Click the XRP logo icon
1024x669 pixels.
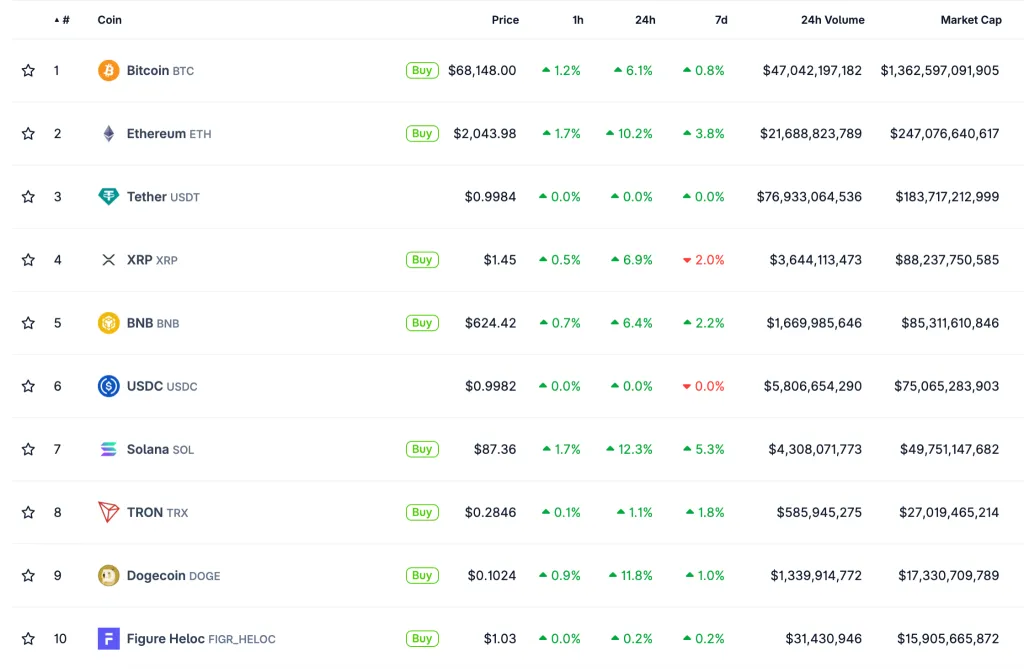(x=108, y=260)
